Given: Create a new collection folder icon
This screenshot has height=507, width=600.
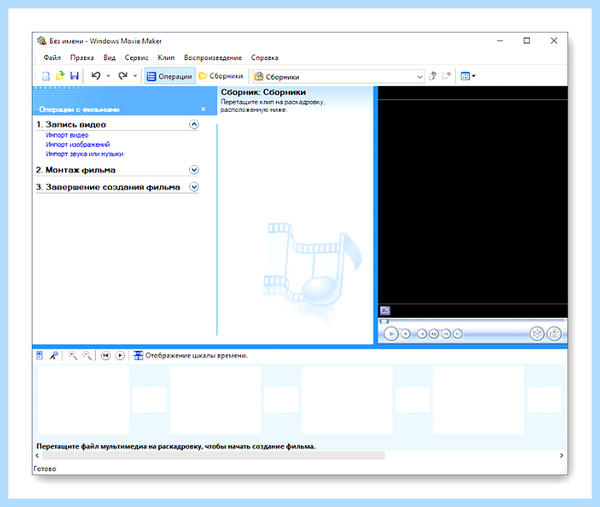Looking at the screenshot, I should (446, 76).
